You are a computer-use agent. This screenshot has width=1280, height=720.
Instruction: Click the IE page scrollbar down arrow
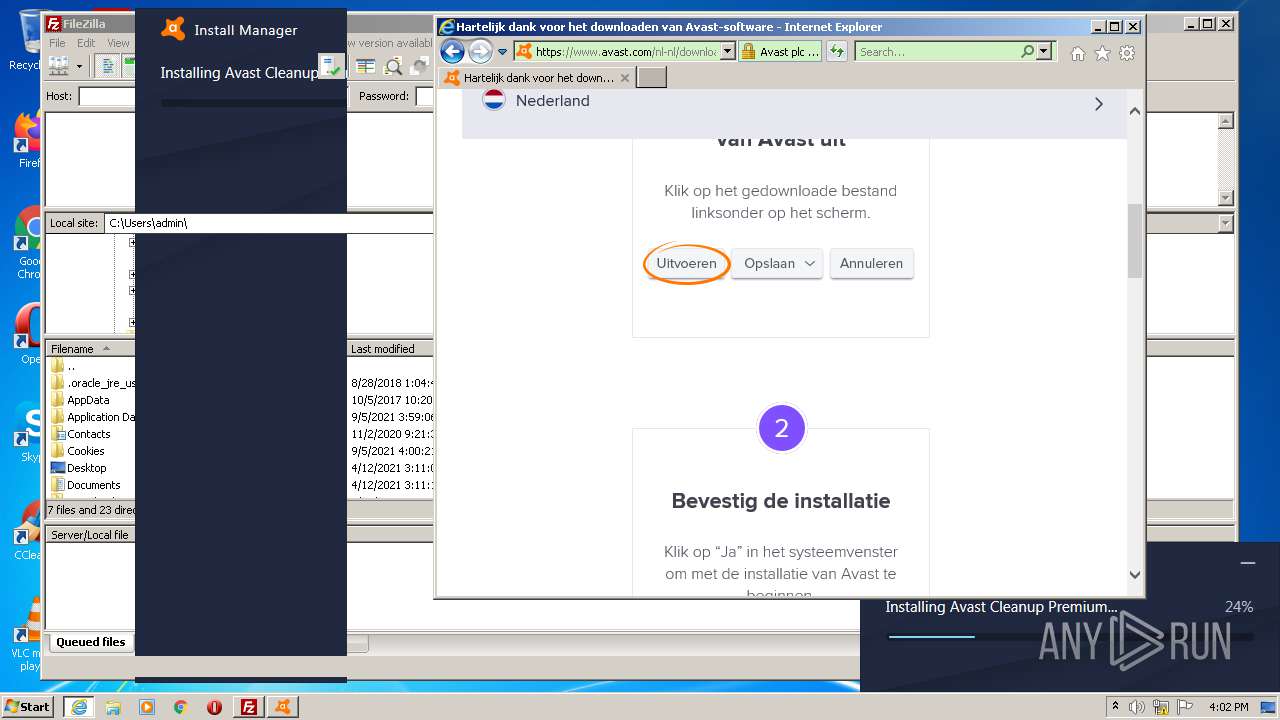1134,574
